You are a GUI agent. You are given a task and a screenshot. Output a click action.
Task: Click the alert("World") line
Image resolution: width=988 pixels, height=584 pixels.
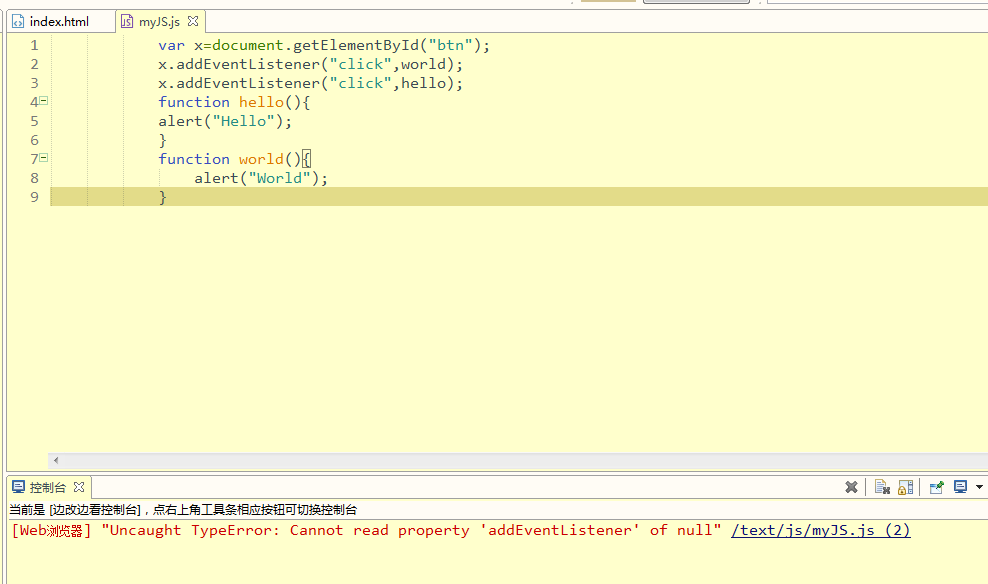coord(261,178)
